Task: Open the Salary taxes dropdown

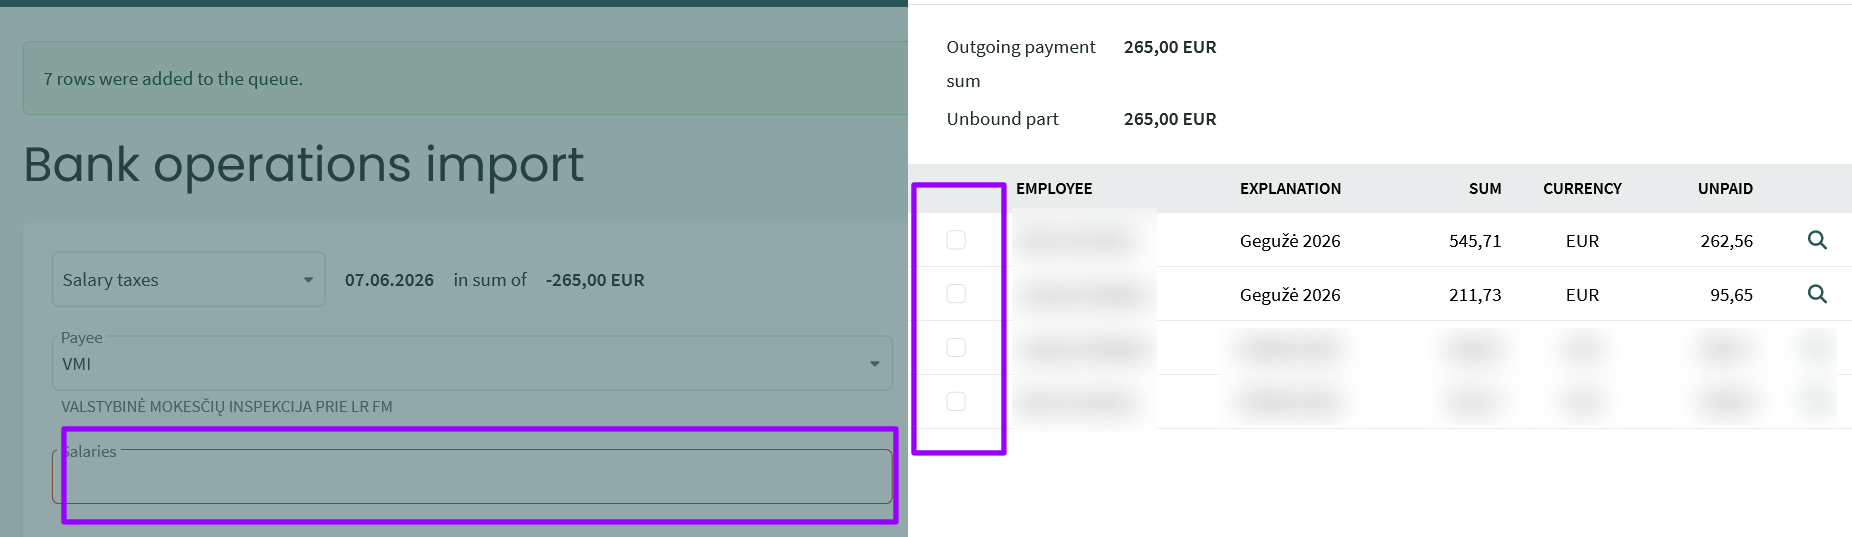Action: (x=188, y=279)
